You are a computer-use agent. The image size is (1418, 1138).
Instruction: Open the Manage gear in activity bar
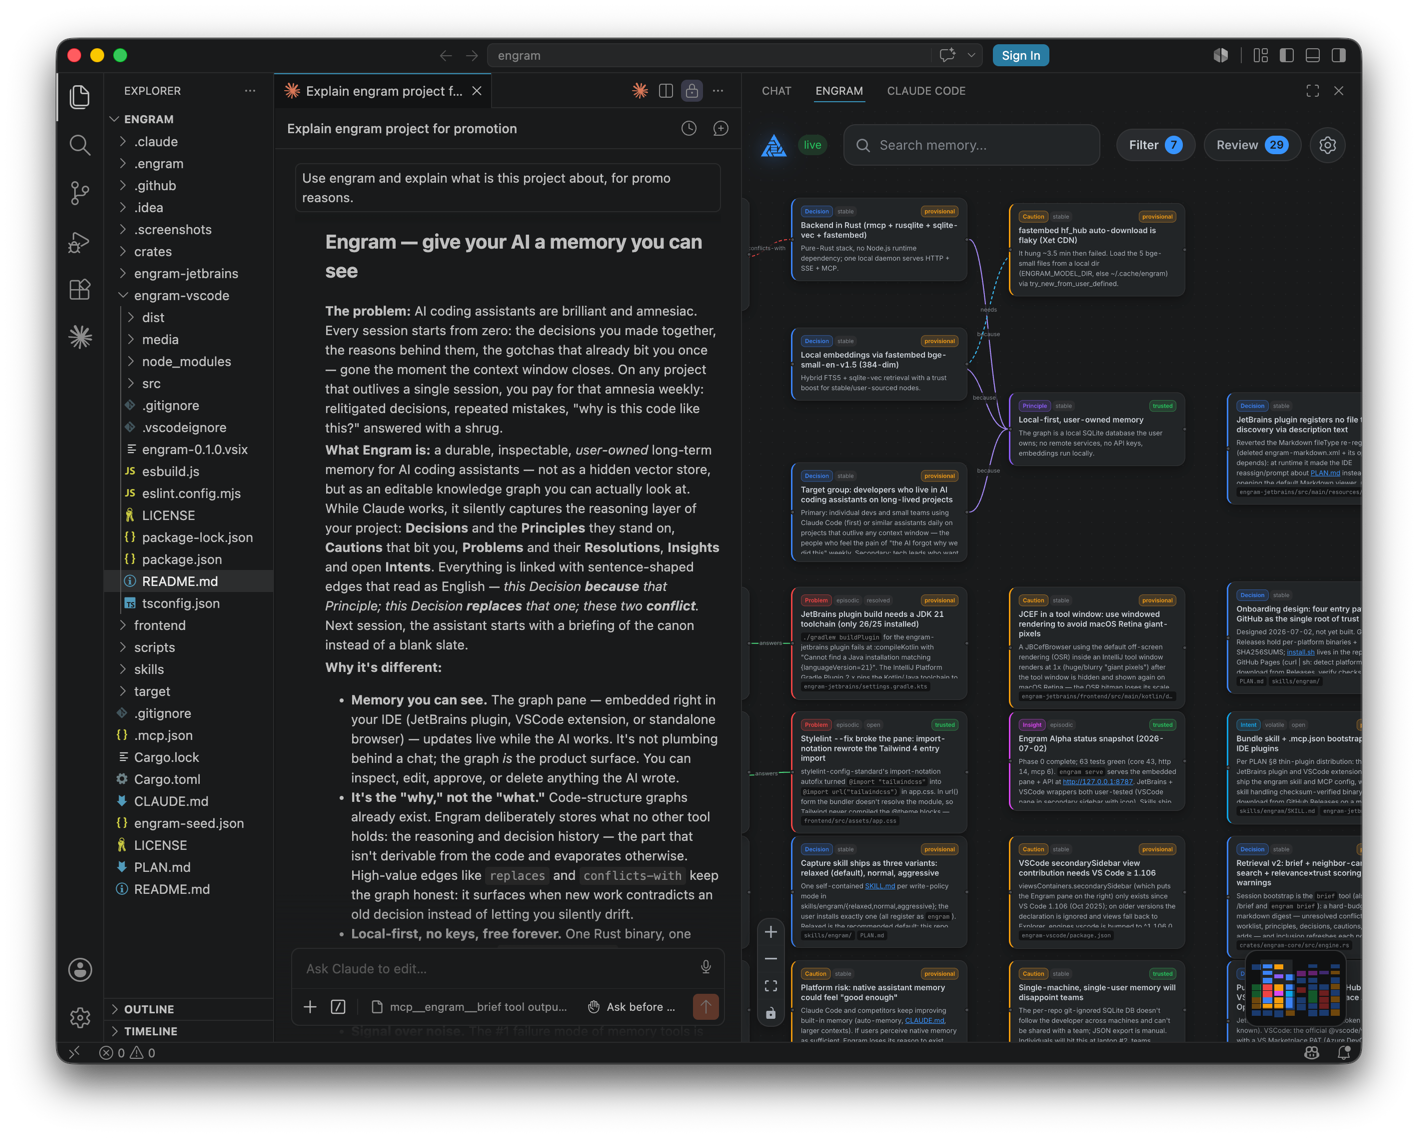[80, 1017]
